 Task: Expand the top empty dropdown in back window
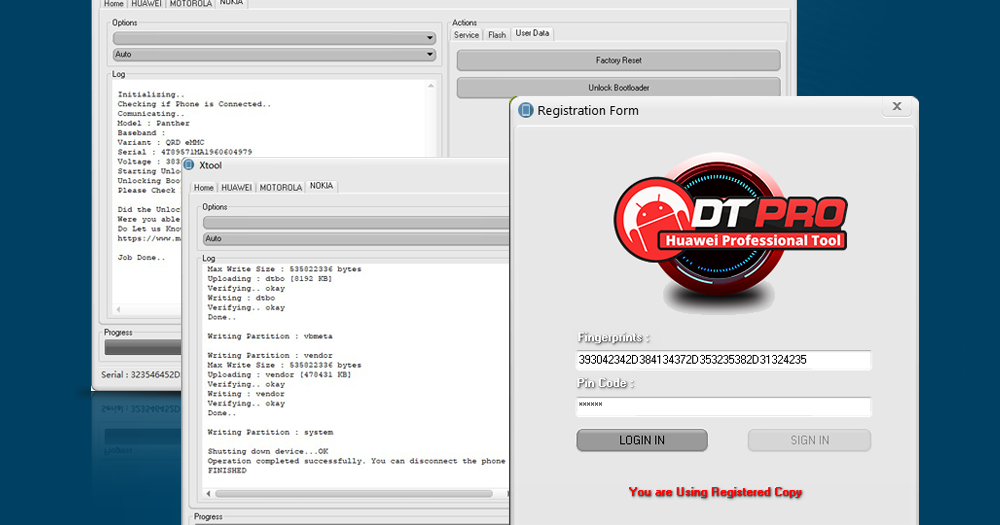[x=274, y=38]
